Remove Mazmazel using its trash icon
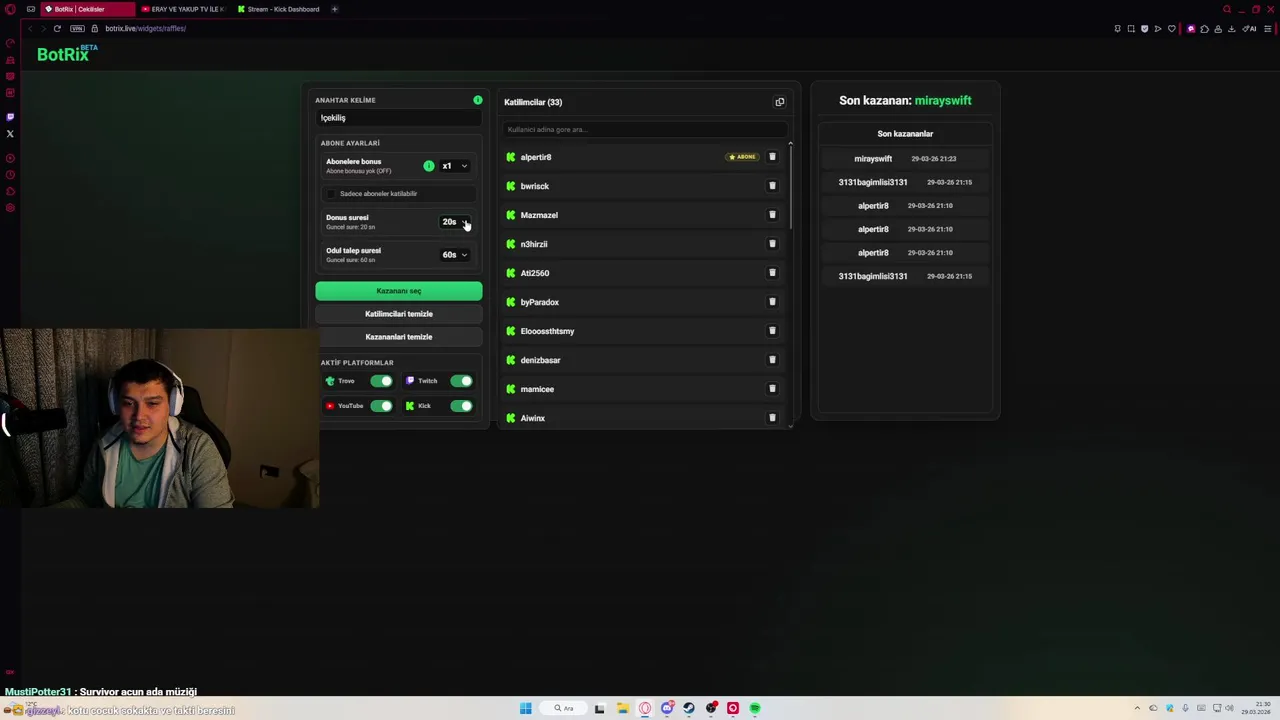 pos(772,215)
